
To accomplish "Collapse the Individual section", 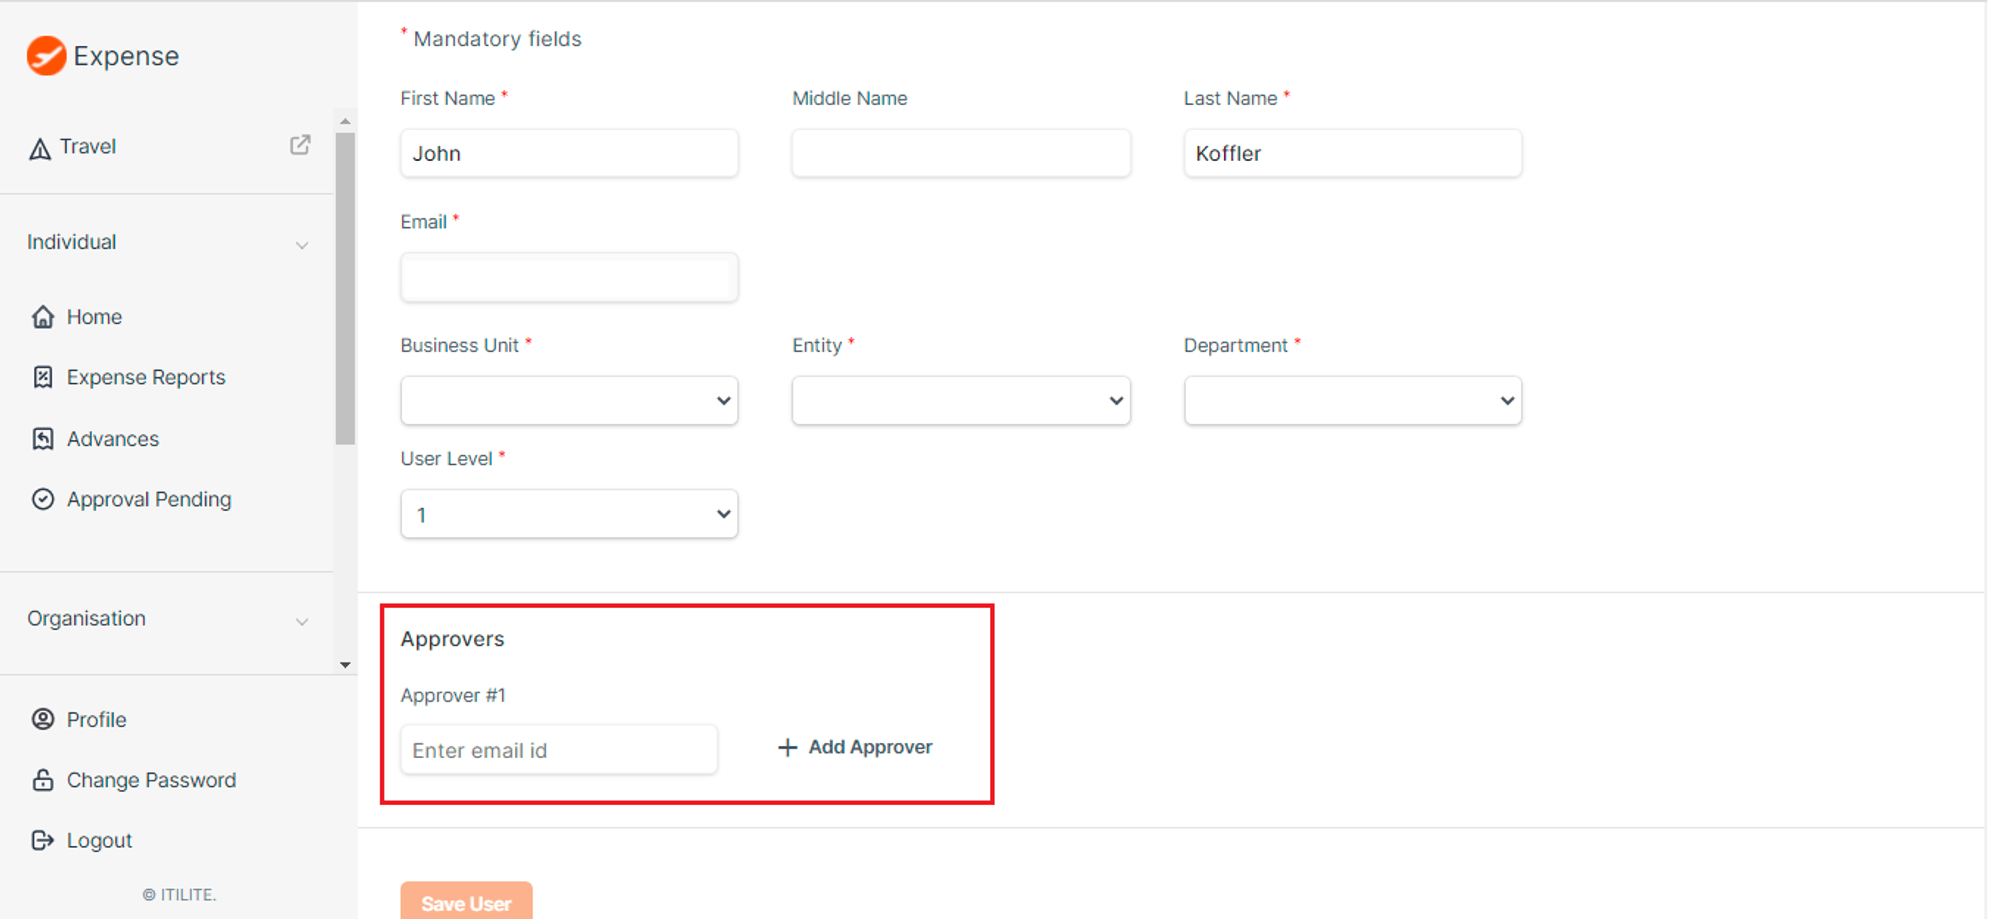I will pos(302,244).
